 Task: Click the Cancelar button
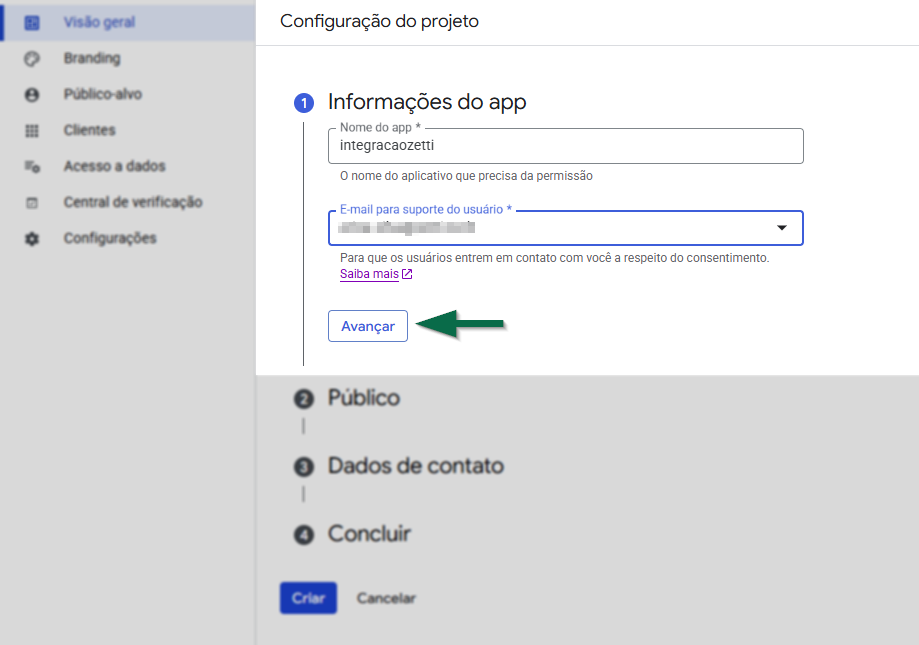[x=386, y=598]
